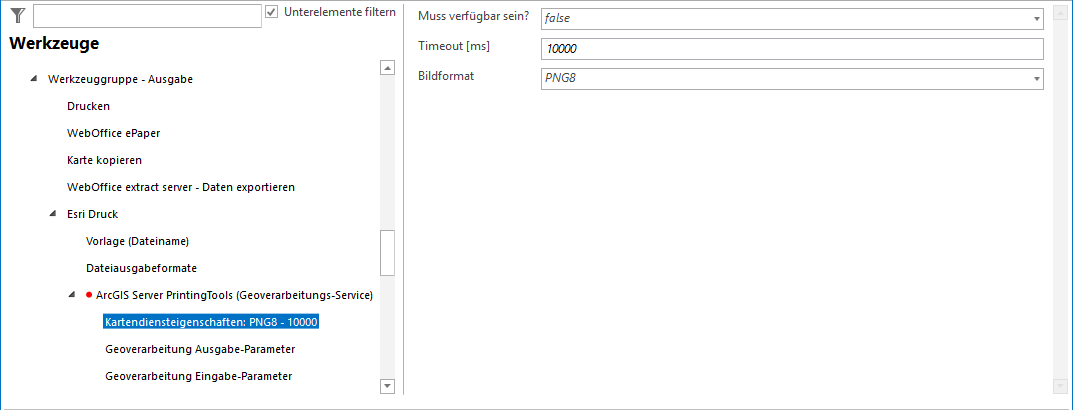
Task: Toggle the Unterelemente filtern checkbox
Action: [271, 12]
